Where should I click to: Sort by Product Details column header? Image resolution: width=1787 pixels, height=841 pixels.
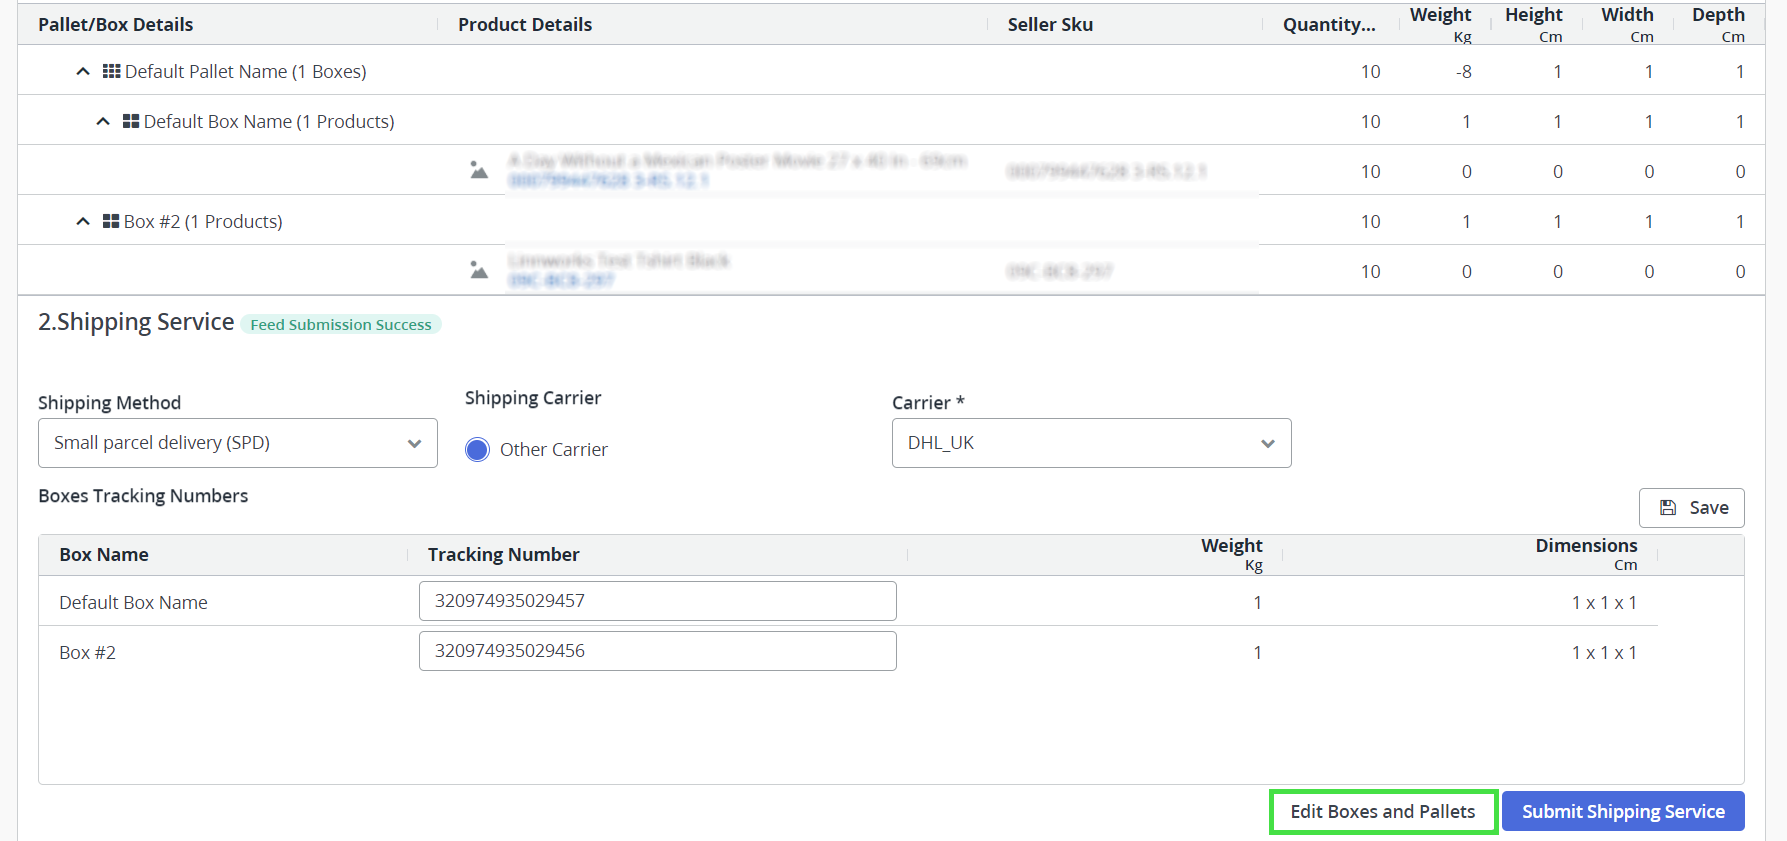[525, 25]
